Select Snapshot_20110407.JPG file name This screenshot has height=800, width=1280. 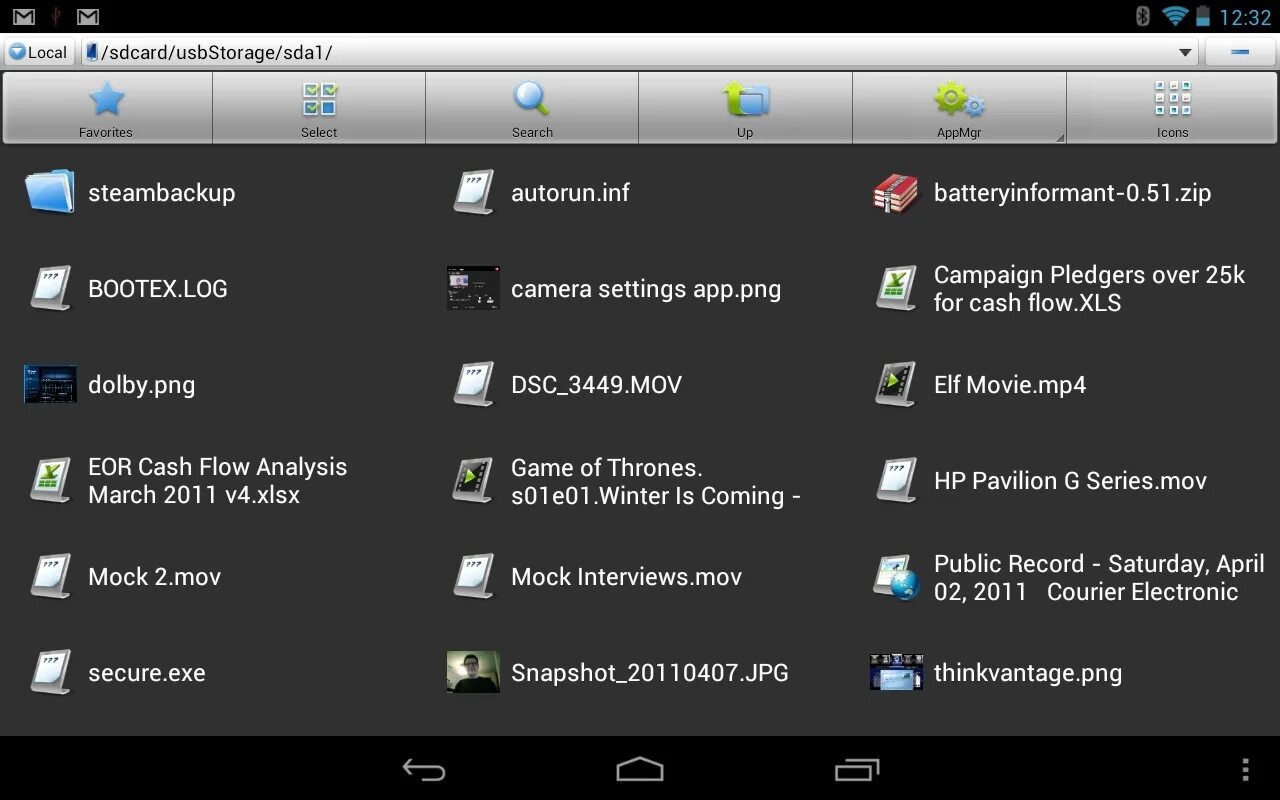[x=650, y=674]
